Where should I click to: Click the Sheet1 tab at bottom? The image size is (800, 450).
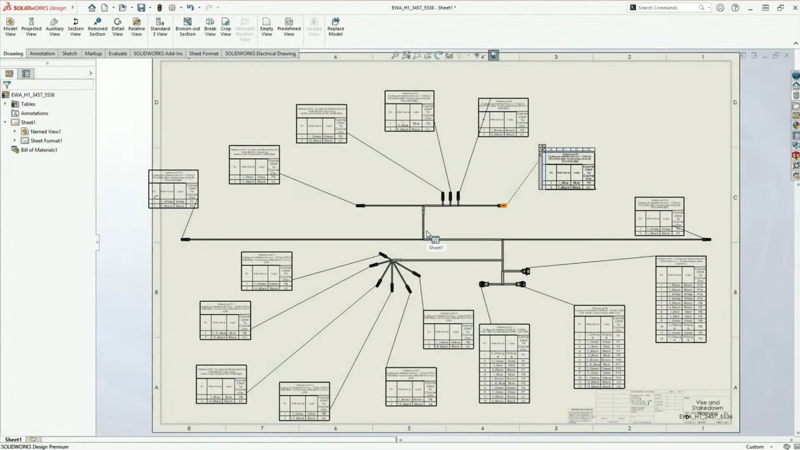tap(13, 440)
